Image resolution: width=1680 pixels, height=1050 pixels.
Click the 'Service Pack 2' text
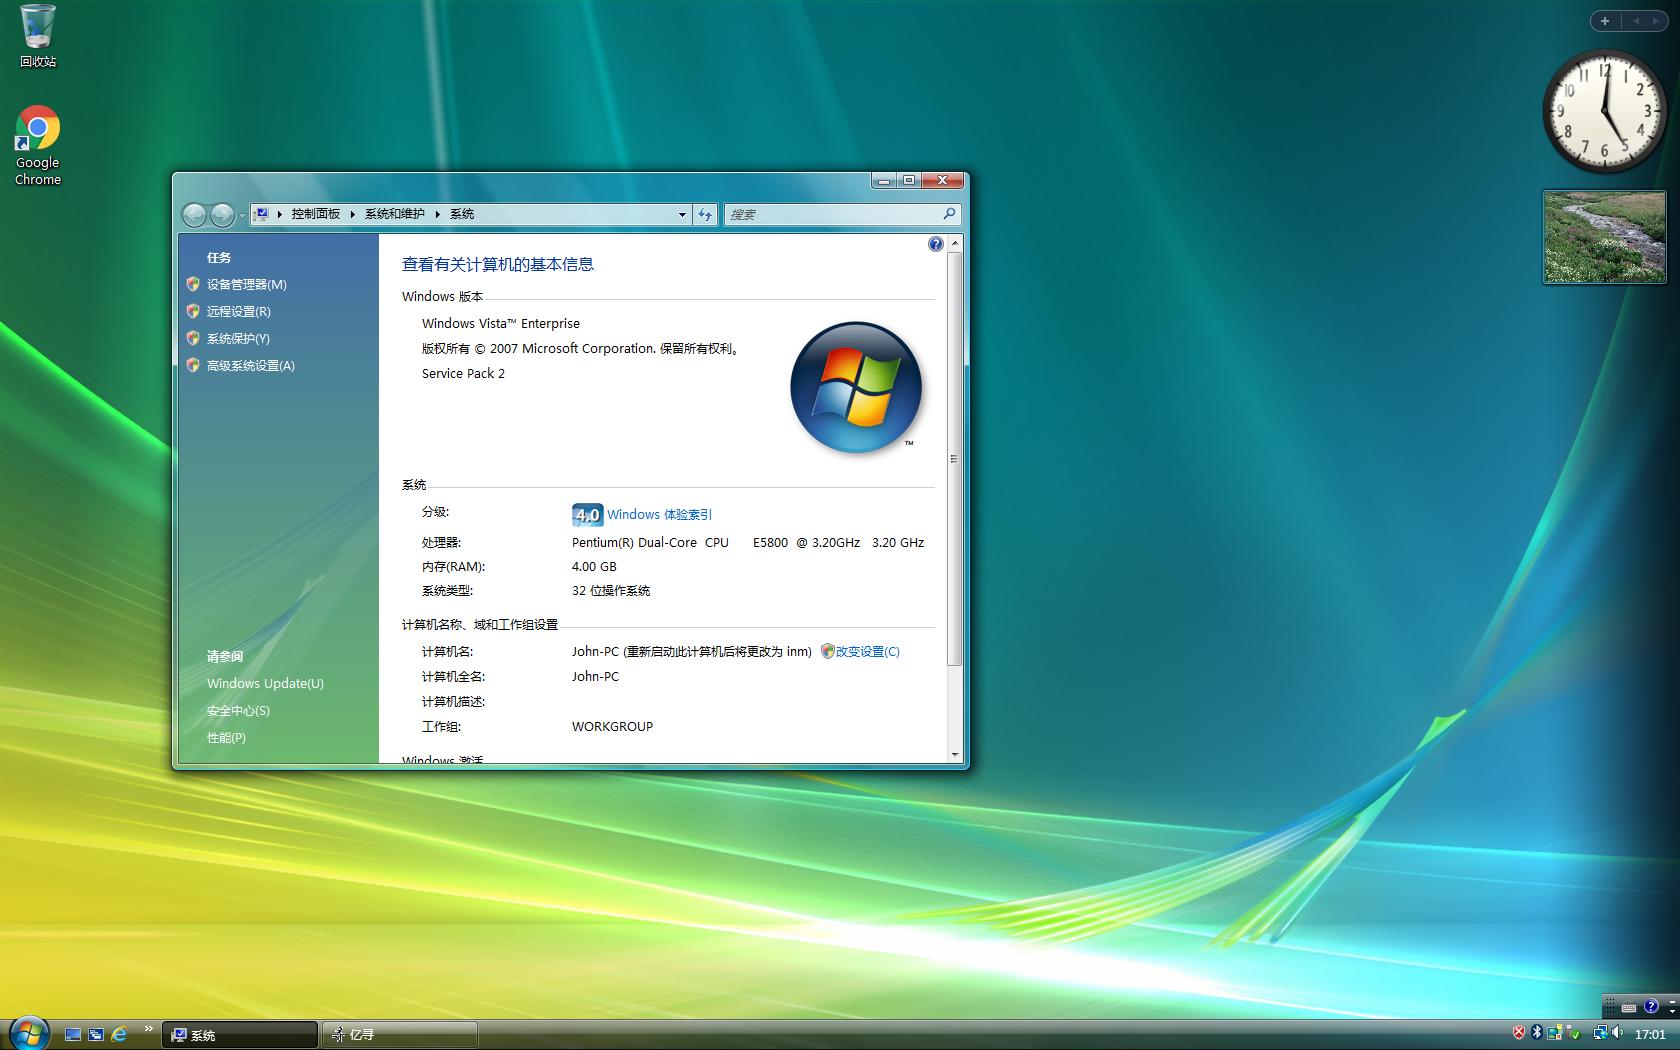(463, 374)
